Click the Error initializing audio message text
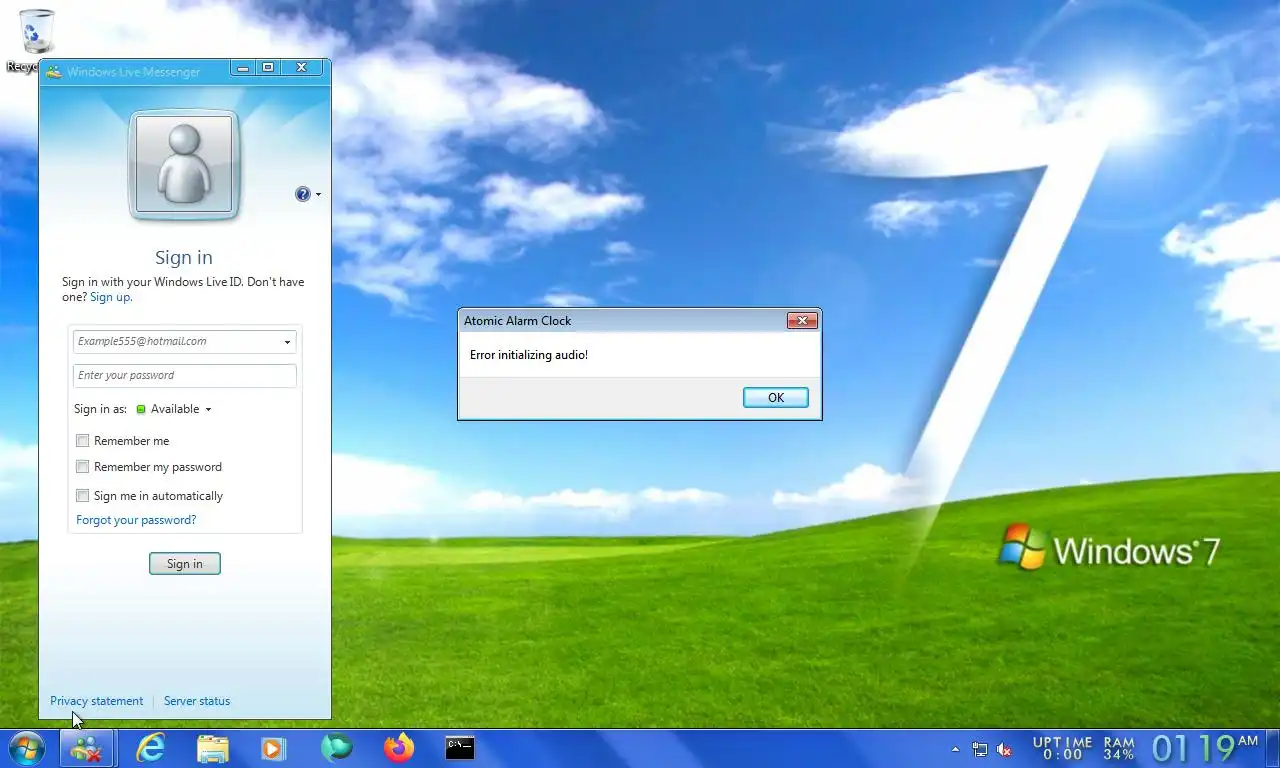The height and width of the screenshot is (768, 1280). click(529, 355)
